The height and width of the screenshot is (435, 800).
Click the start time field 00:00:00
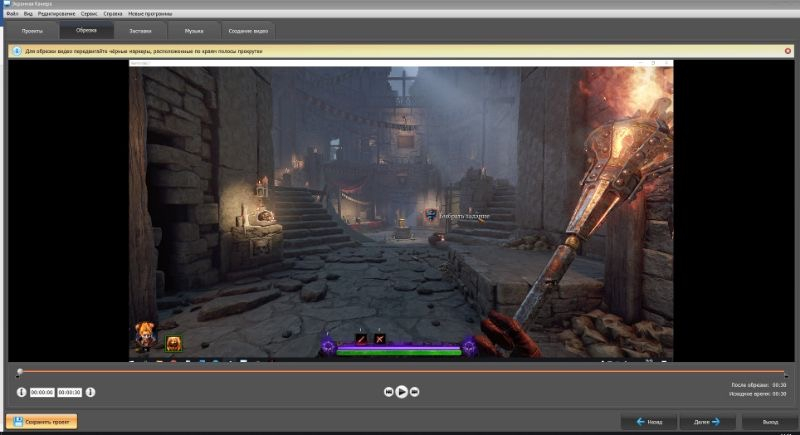click(x=42, y=392)
